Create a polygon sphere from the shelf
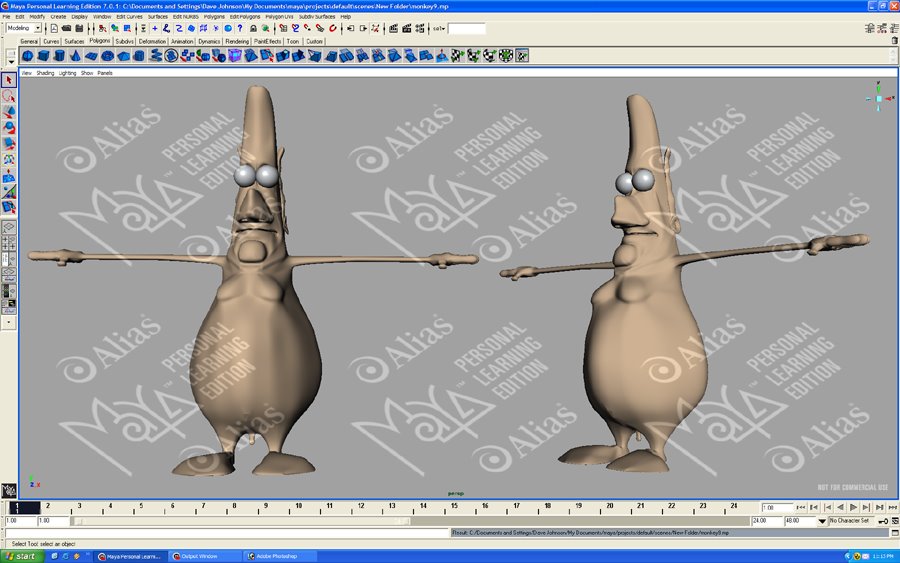This screenshot has width=900, height=563. pyautogui.click(x=28, y=56)
